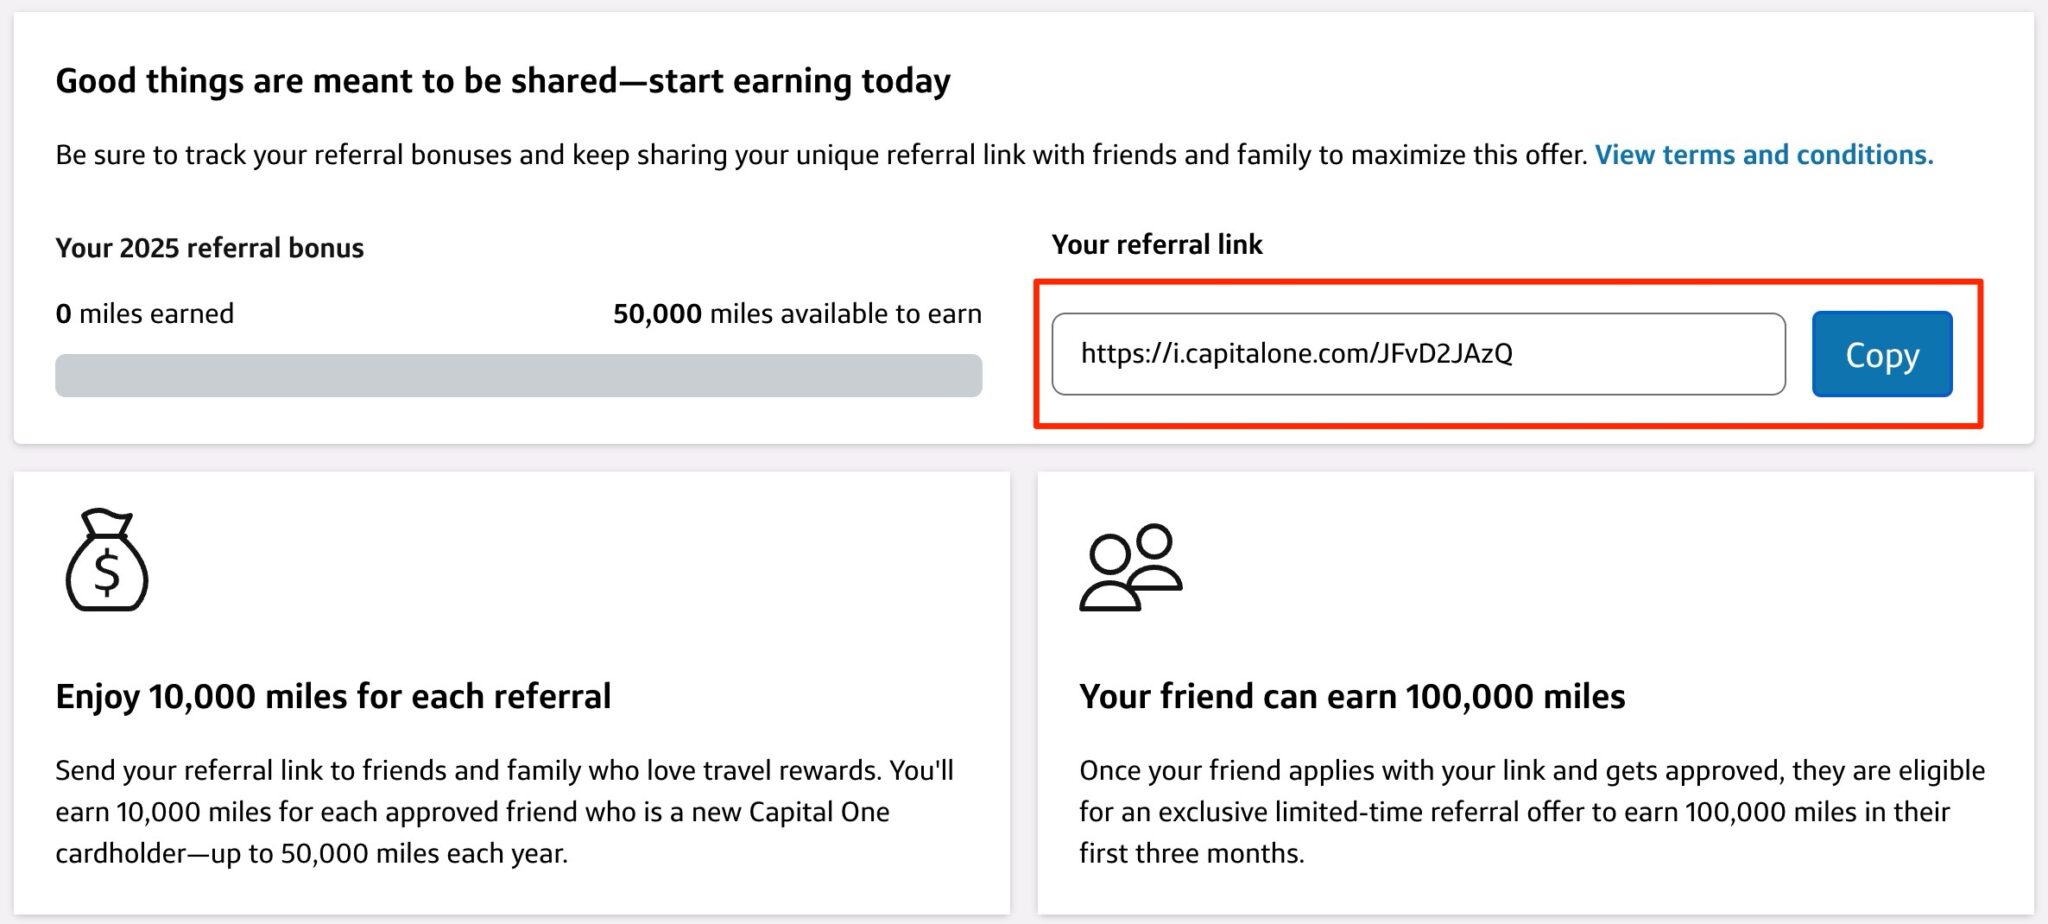Click the Your friend can earn 100,000 miles heading
Image resolution: width=2048 pixels, height=924 pixels.
(1352, 696)
